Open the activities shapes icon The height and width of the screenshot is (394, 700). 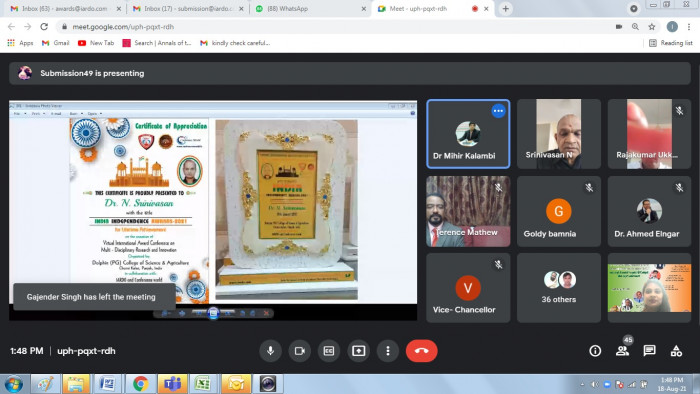point(676,351)
